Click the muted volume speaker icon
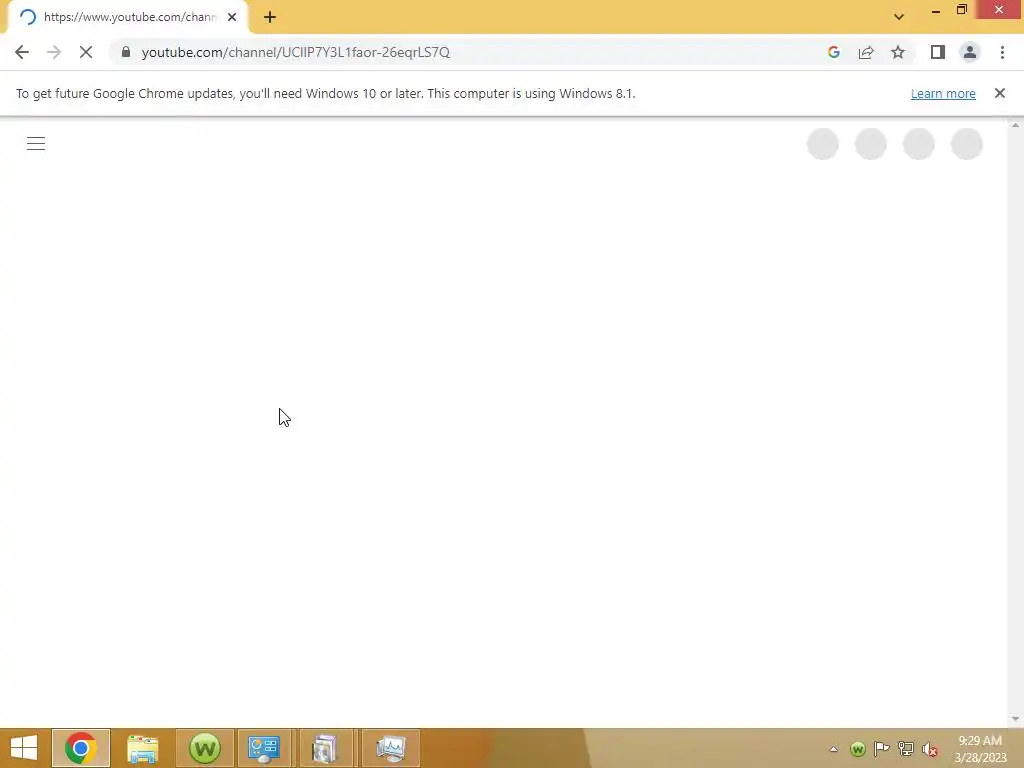Screen dimensions: 1024x768 pos(930,749)
